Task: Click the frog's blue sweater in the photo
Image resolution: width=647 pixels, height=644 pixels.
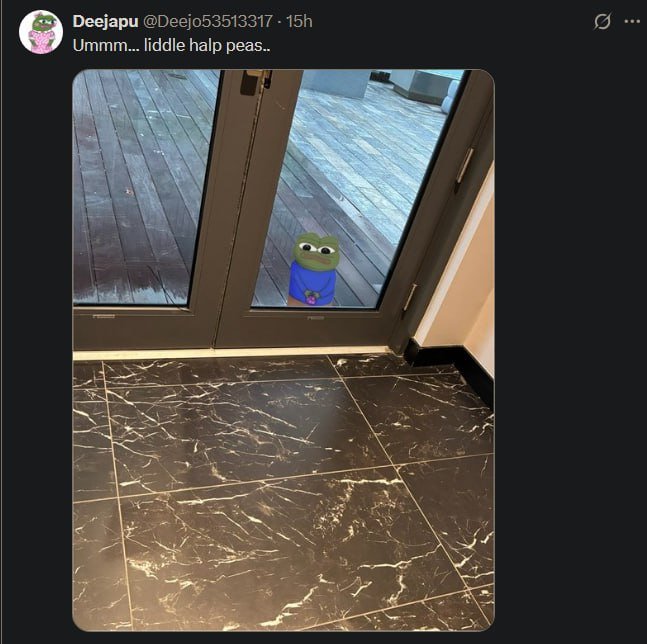Action: pyautogui.click(x=312, y=281)
